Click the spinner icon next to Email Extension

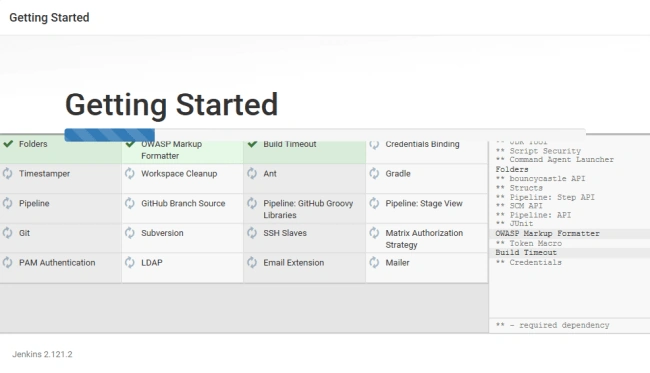[252, 262]
